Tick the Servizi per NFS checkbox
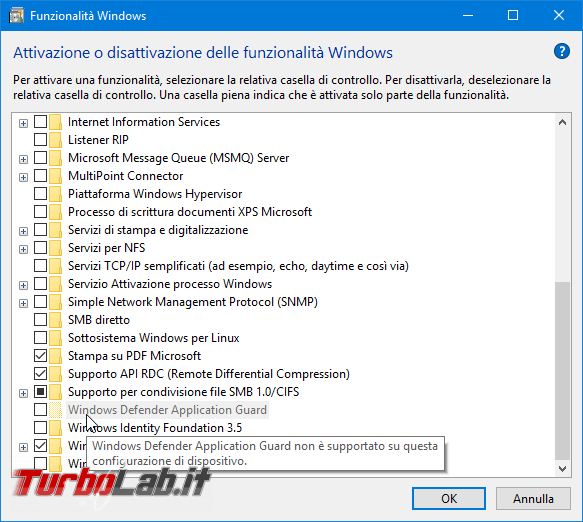This screenshot has width=583, height=522. coord(41,247)
